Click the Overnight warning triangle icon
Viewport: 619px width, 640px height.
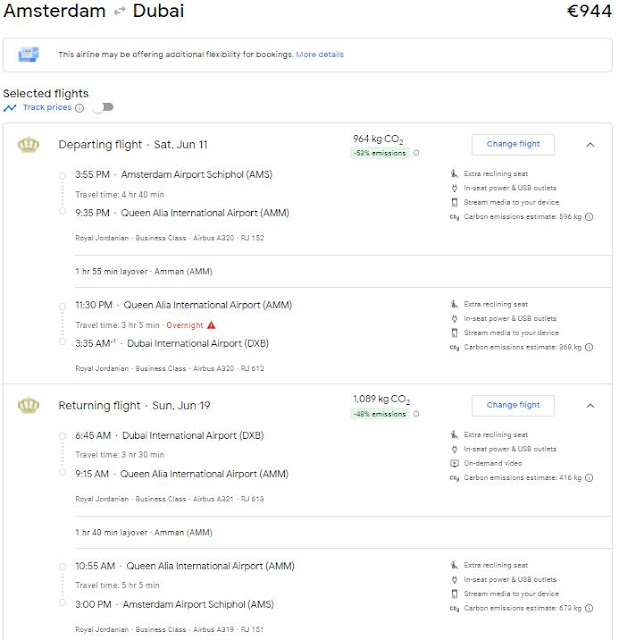(211, 325)
